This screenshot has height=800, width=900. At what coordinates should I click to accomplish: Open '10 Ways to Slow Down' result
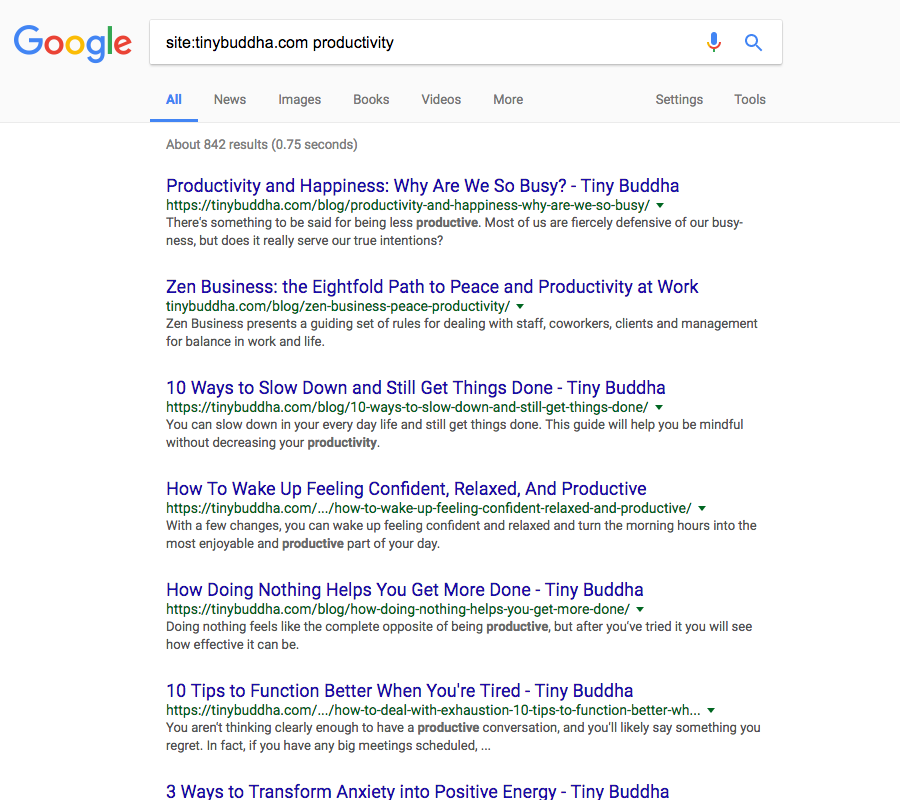click(x=416, y=388)
